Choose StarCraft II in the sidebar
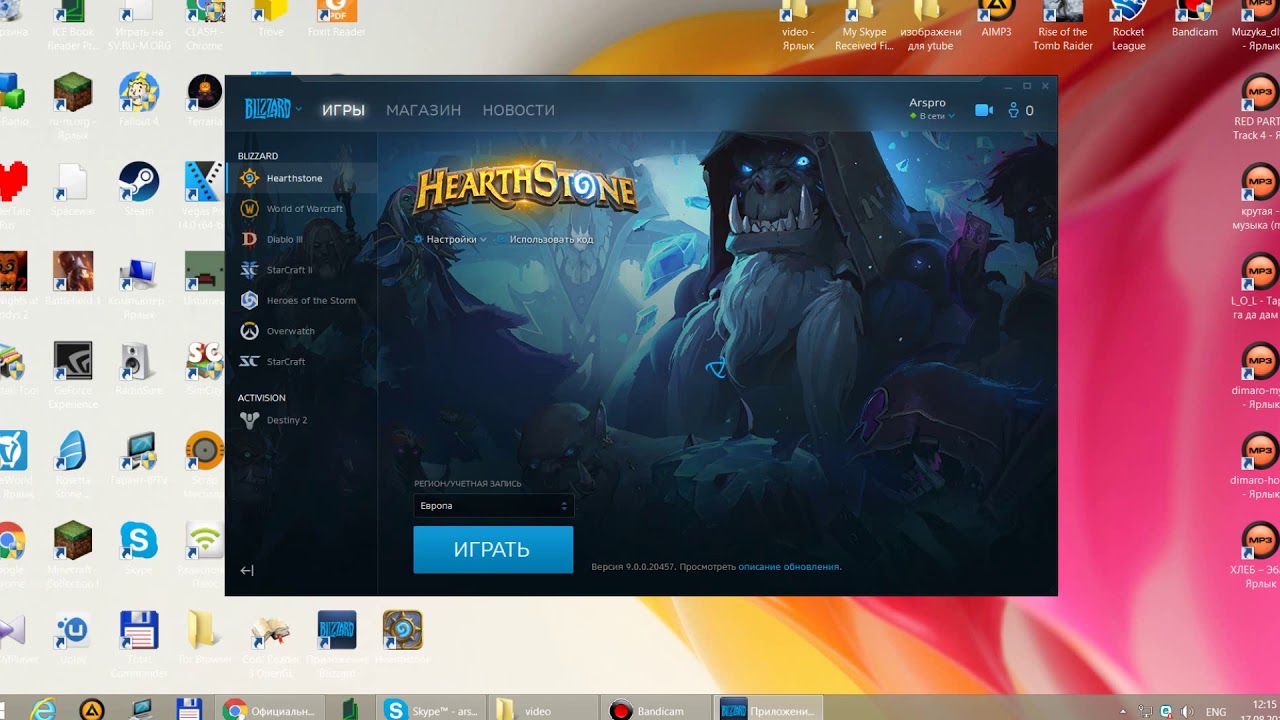This screenshot has width=1280, height=720. click(x=301, y=270)
